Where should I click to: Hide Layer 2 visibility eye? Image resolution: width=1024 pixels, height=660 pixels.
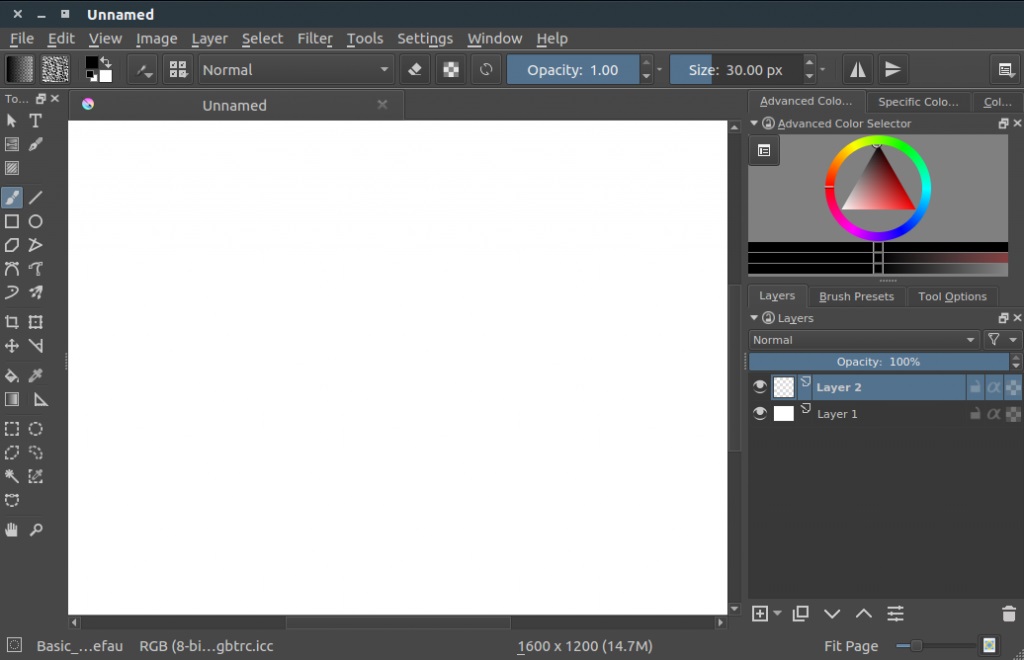pyautogui.click(x=759, y=387)
